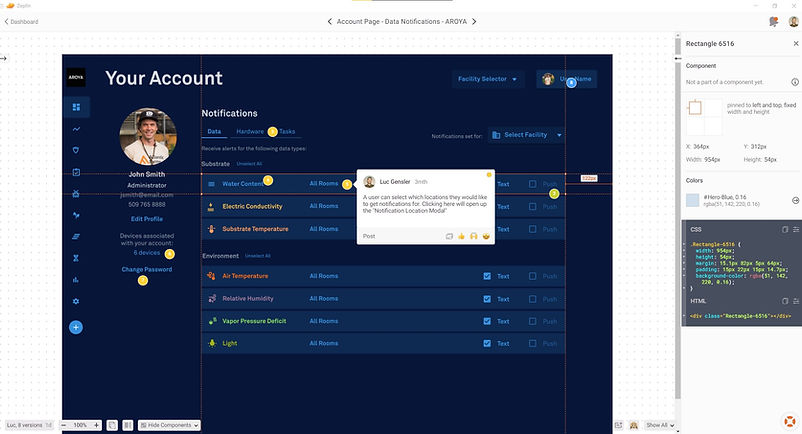
Task: Enable Push checkbox for Water Content
Action: (x=532, y=184)
